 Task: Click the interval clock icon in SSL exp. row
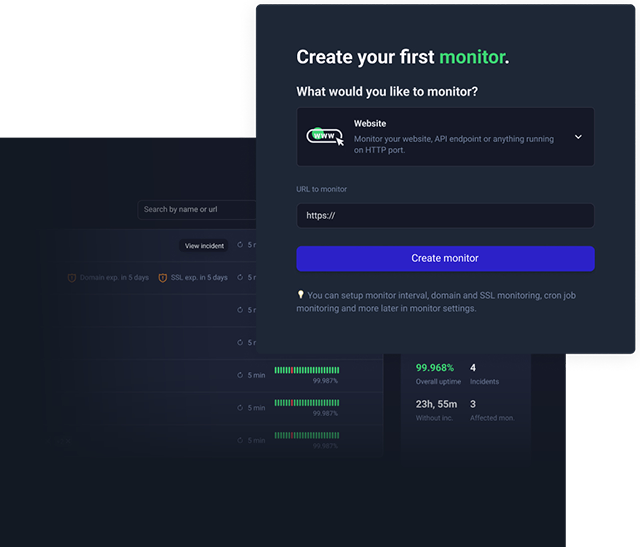coord(241,277)
